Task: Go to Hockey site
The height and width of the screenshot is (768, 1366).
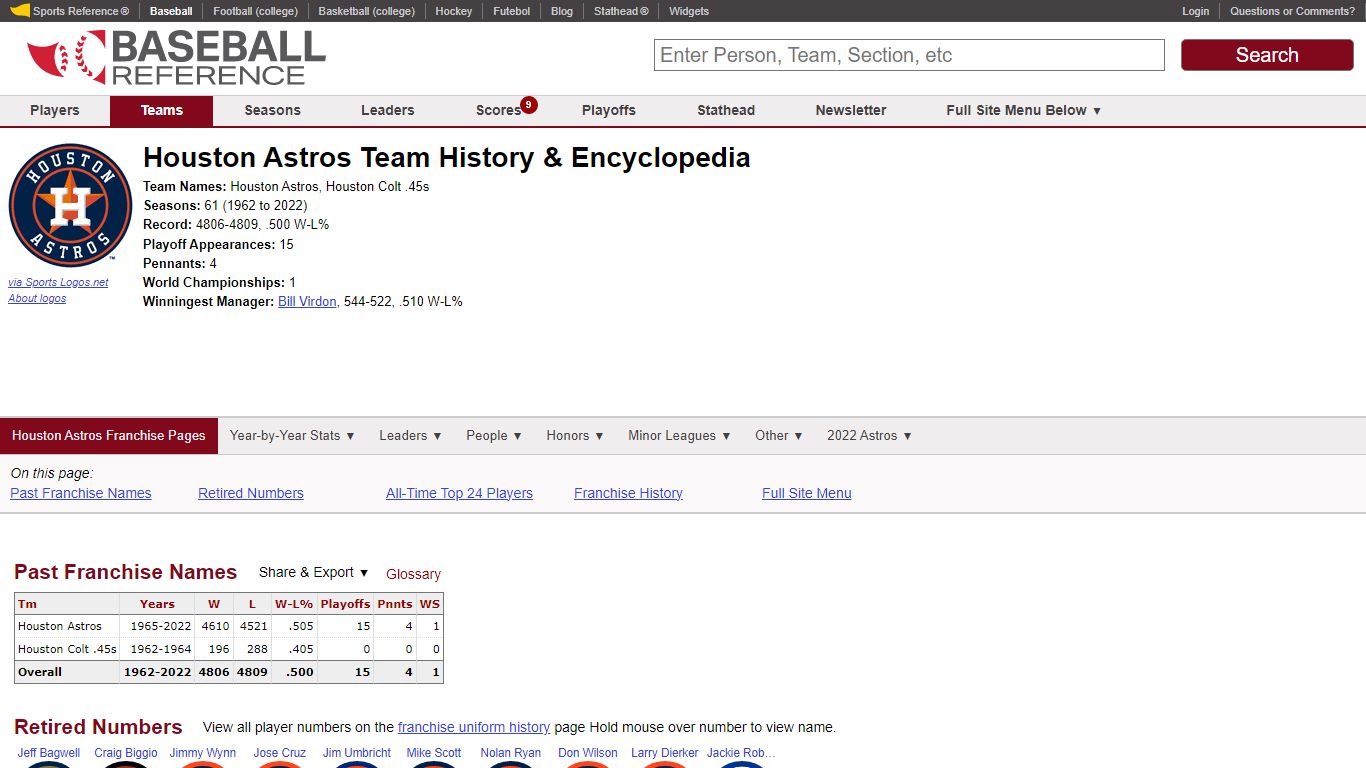Action: pos(454,11)
